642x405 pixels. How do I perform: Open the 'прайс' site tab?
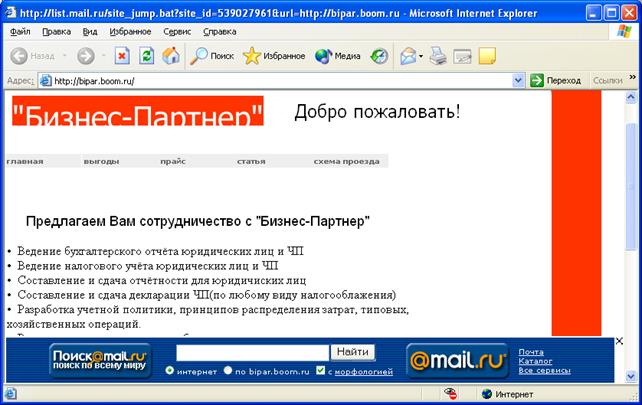point(173,161)
